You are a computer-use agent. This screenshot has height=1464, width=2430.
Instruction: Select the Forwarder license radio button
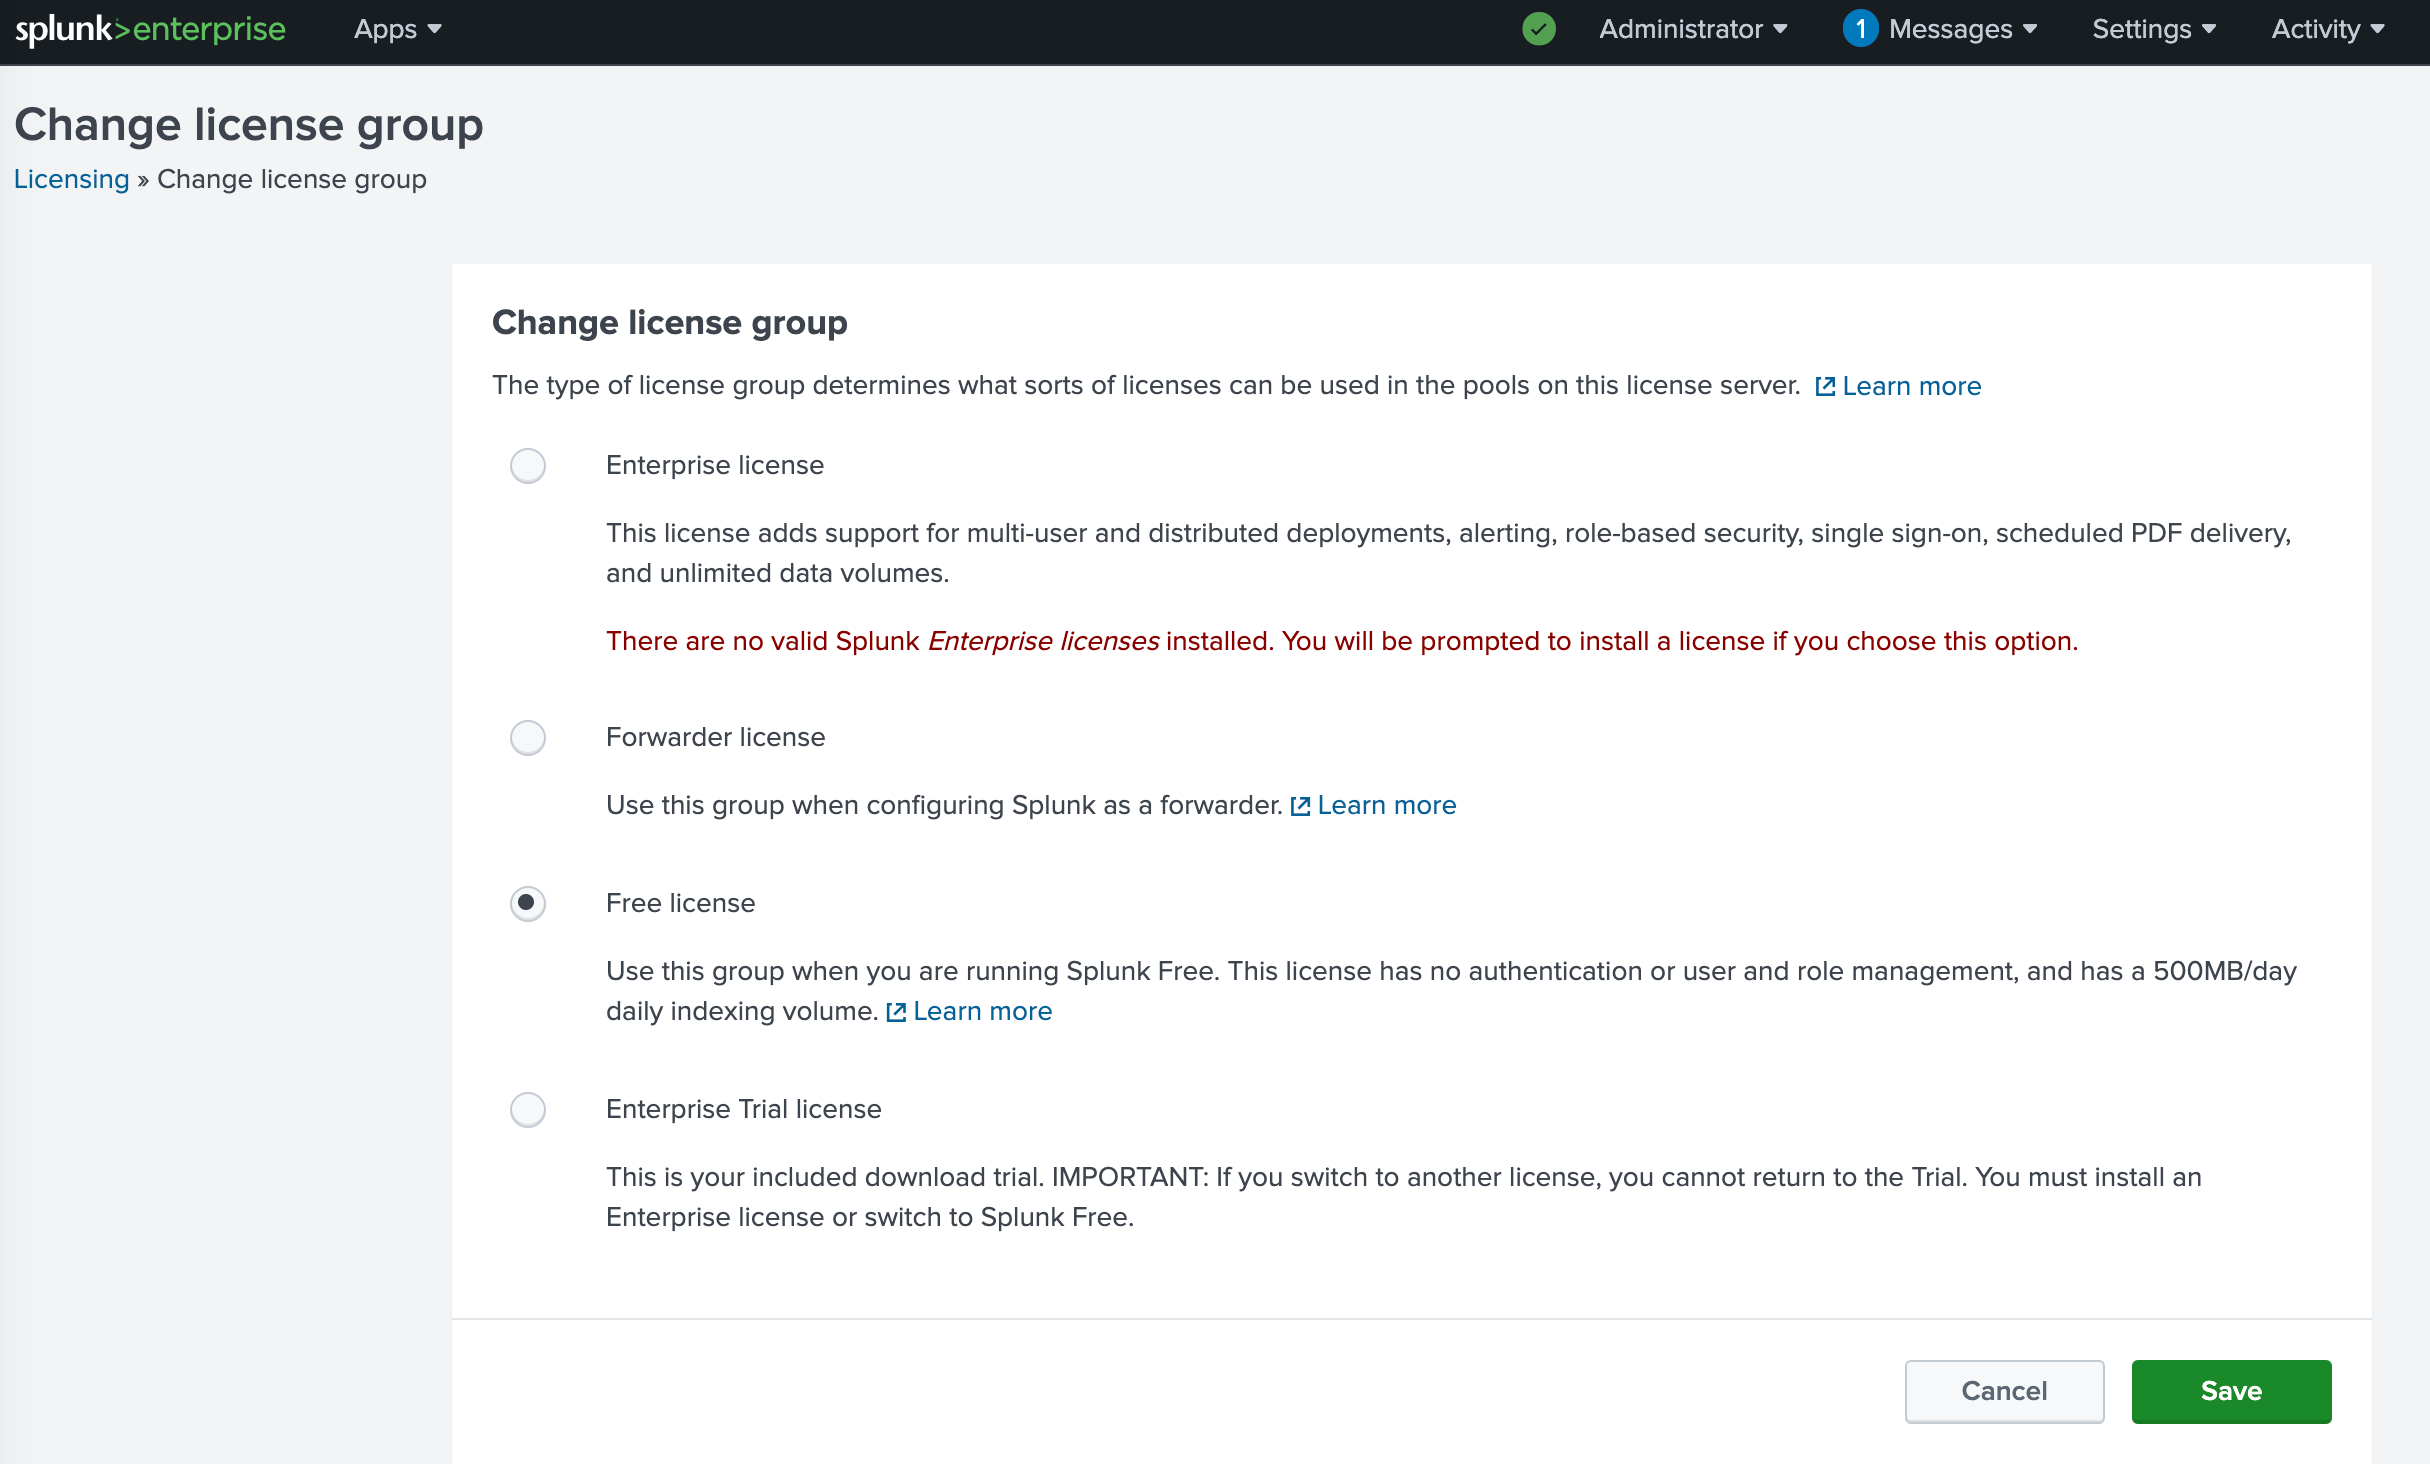pyautogui.click(x=528, y=737)
